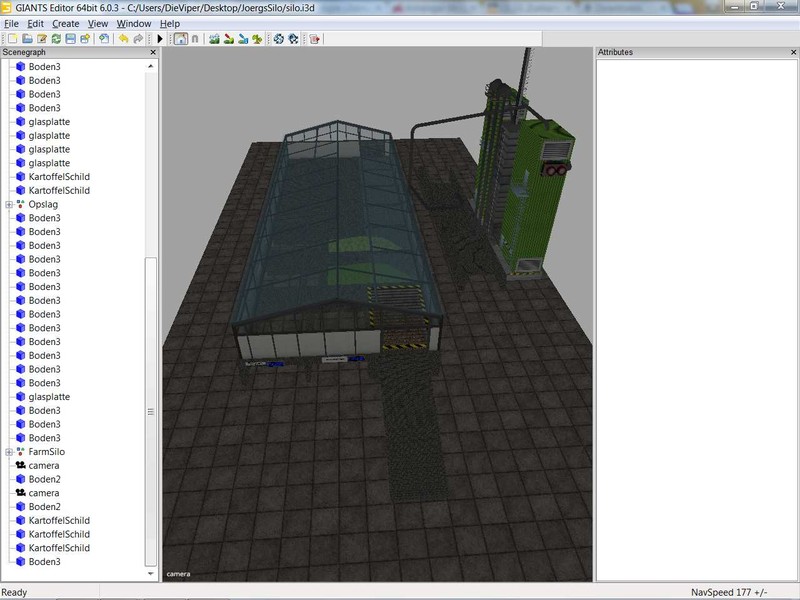Toggle the highlighted framed-view toolbar button

[180, 39]
